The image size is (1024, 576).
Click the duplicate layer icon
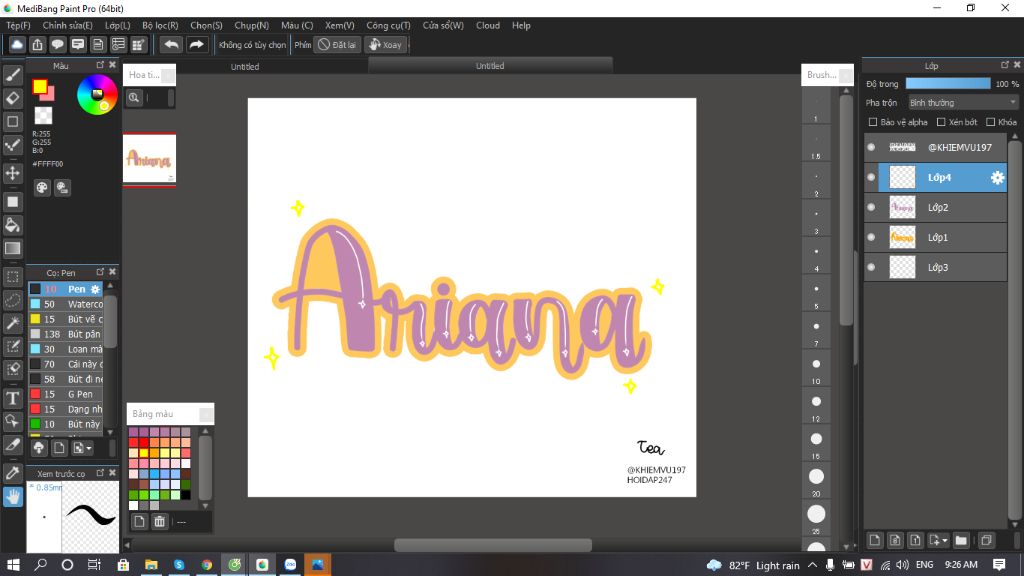[986, 540]
